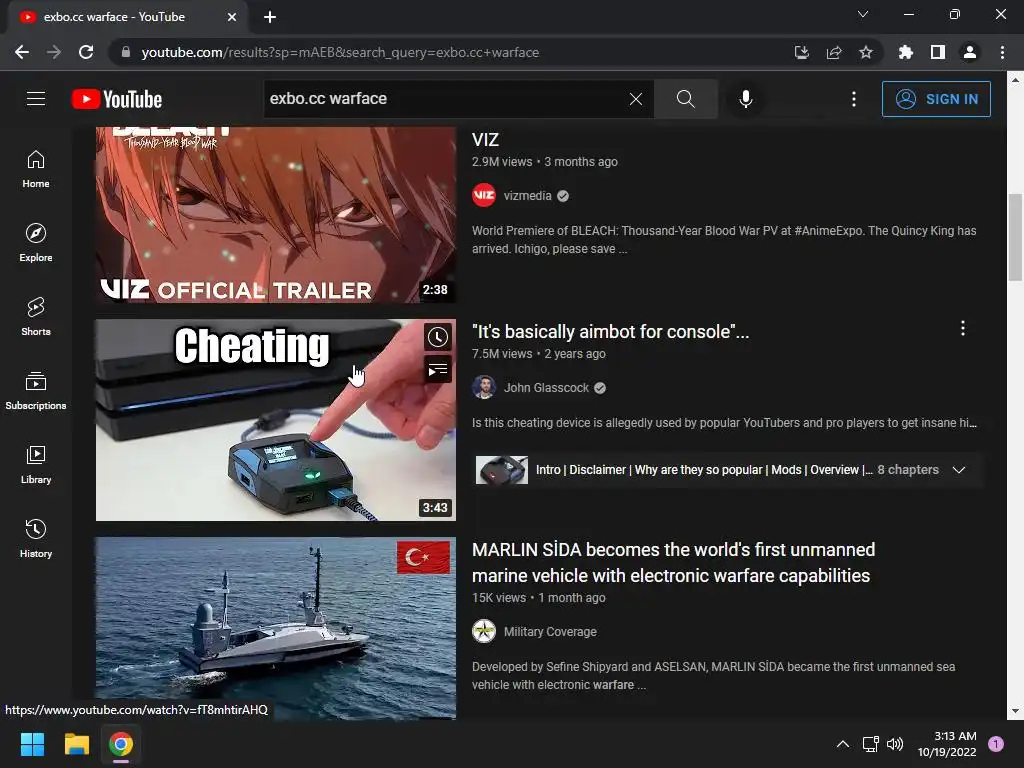Open the "It's basically aimbot for console" title
The image size is (1024, 768).
click(x=610, y=332)
